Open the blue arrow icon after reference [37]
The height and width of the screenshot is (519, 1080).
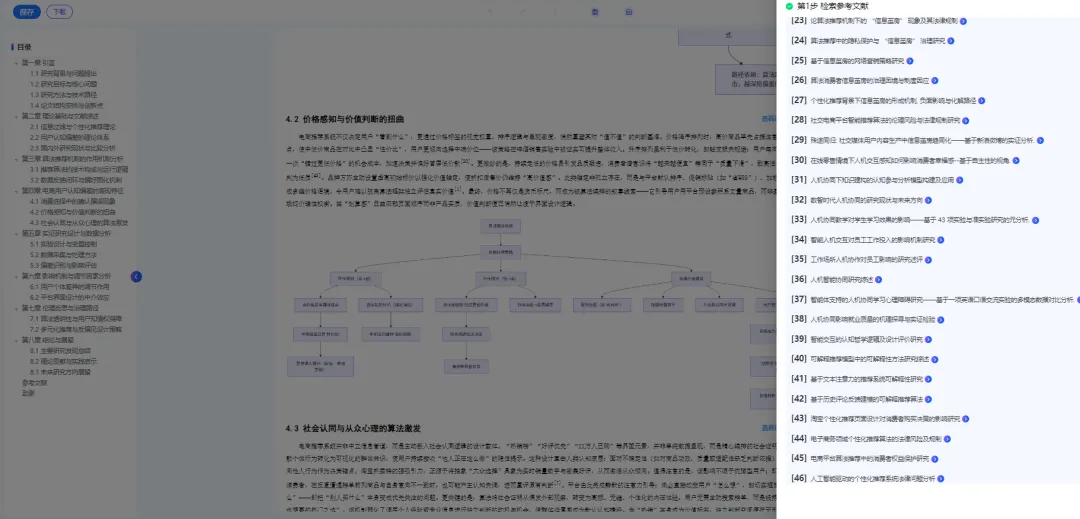tap(1077, 300)
